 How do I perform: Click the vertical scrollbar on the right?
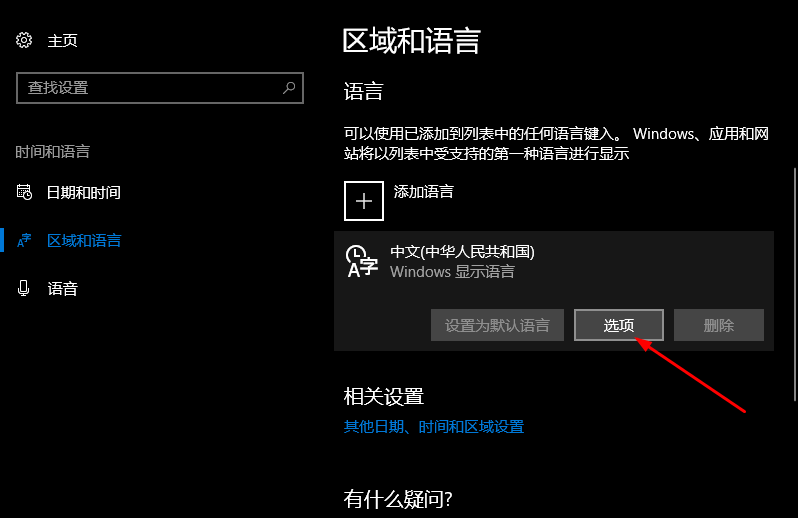[x=795, y=285]
